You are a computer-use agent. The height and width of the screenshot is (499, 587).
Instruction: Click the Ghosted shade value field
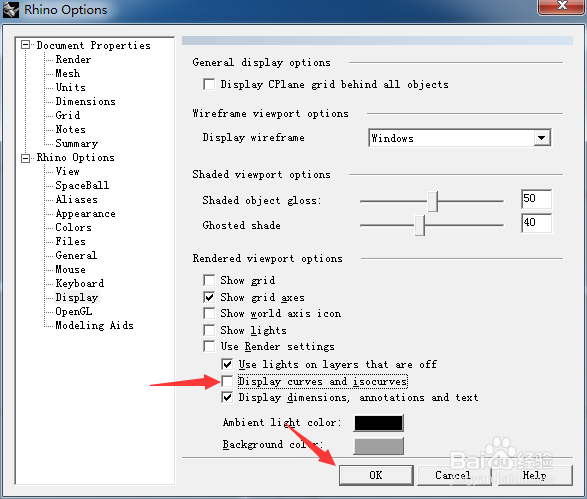[536, 223]
